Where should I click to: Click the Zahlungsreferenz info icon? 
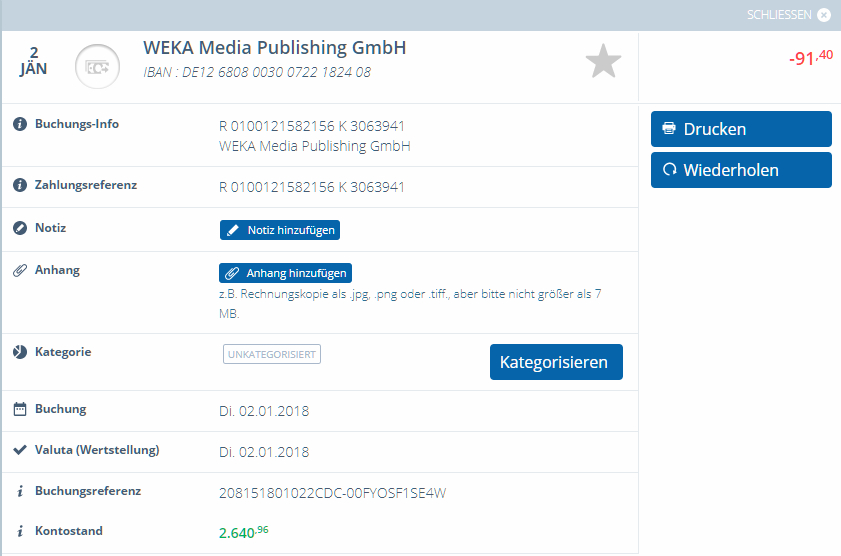(x=20, y=186)
